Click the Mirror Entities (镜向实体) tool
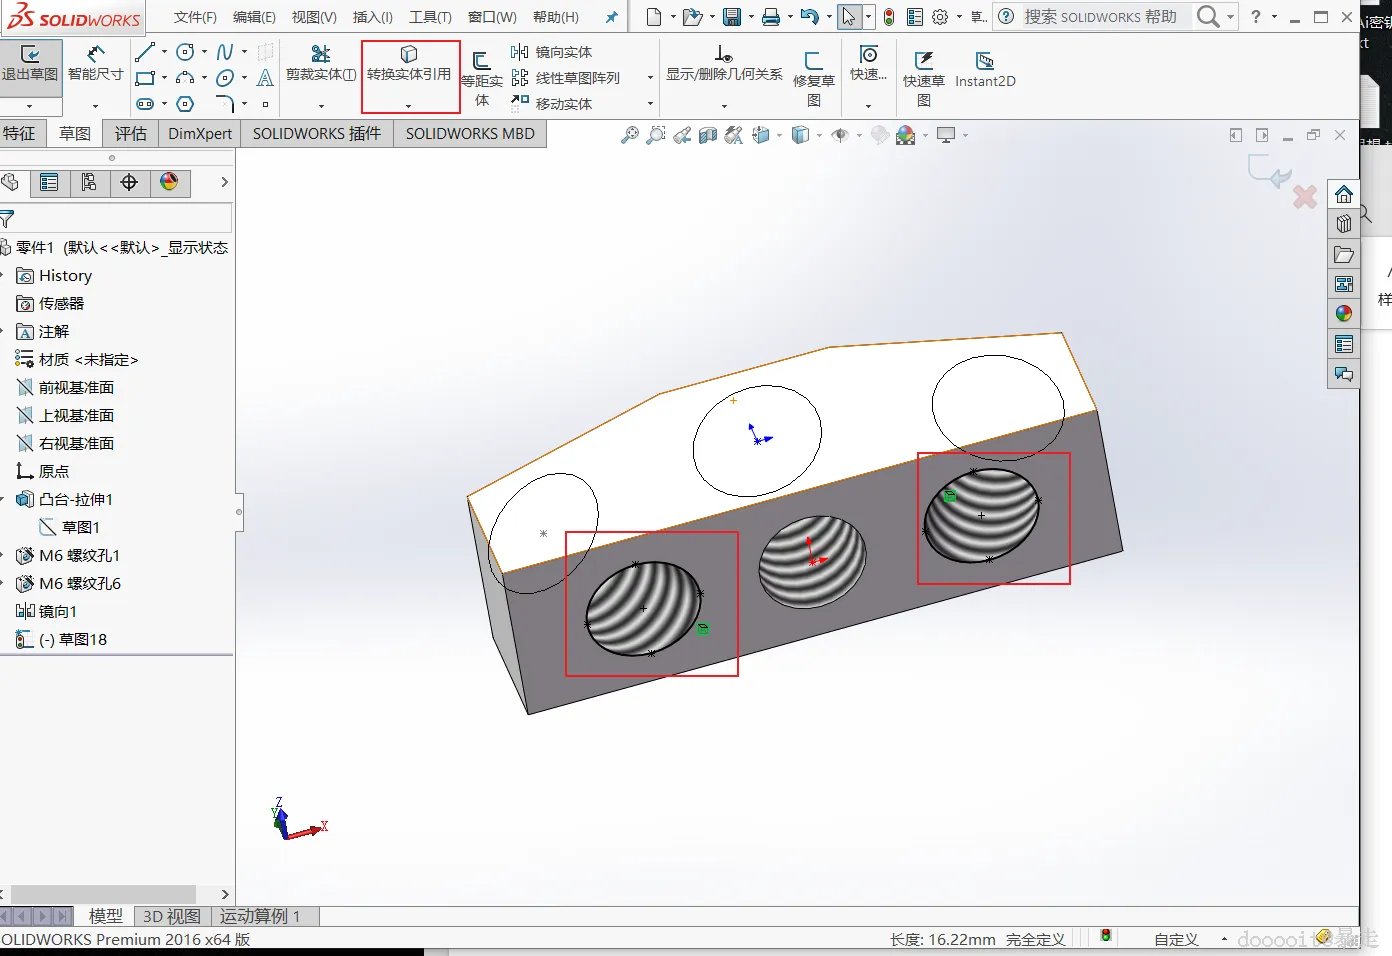1392x956 pixels. pos(551,52)
